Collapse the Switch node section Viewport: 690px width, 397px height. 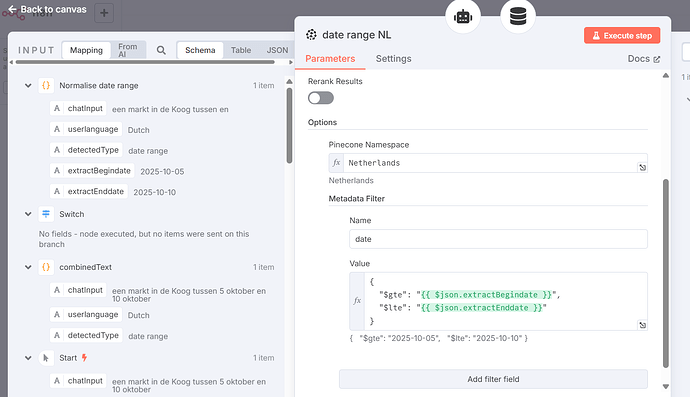pos(28,214)
